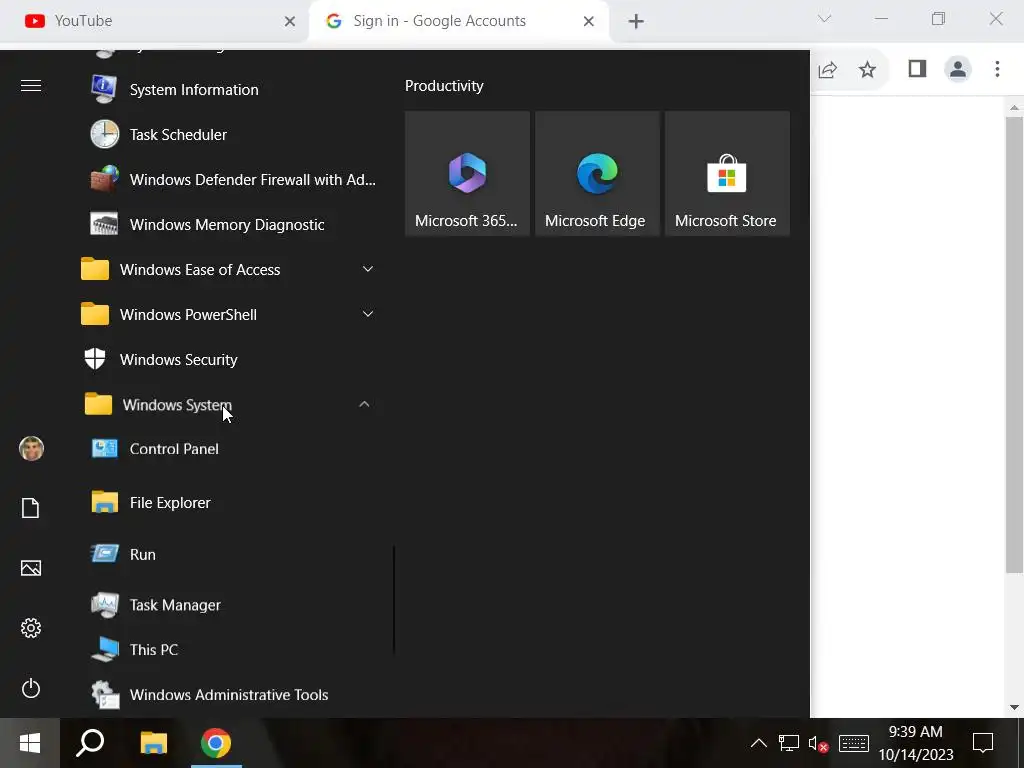This screenshot has height=768, width=1024.
Task: Toggle Chrome side panel
Action: [918, 69]
